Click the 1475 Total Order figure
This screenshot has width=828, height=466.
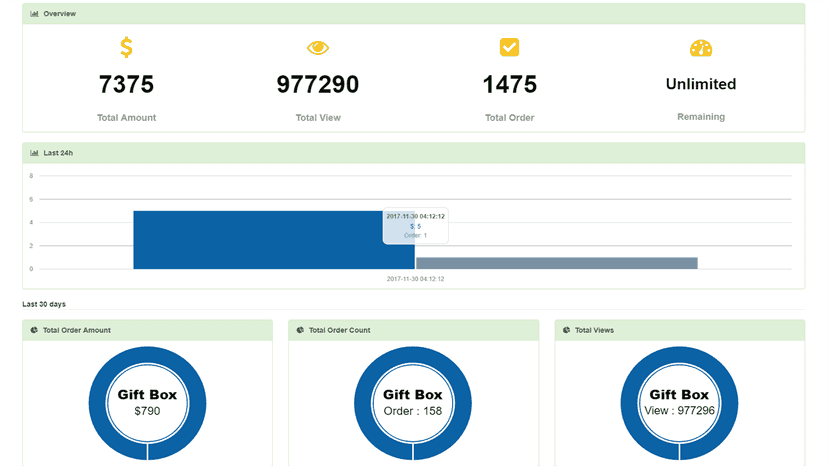(x=510, y=85)
